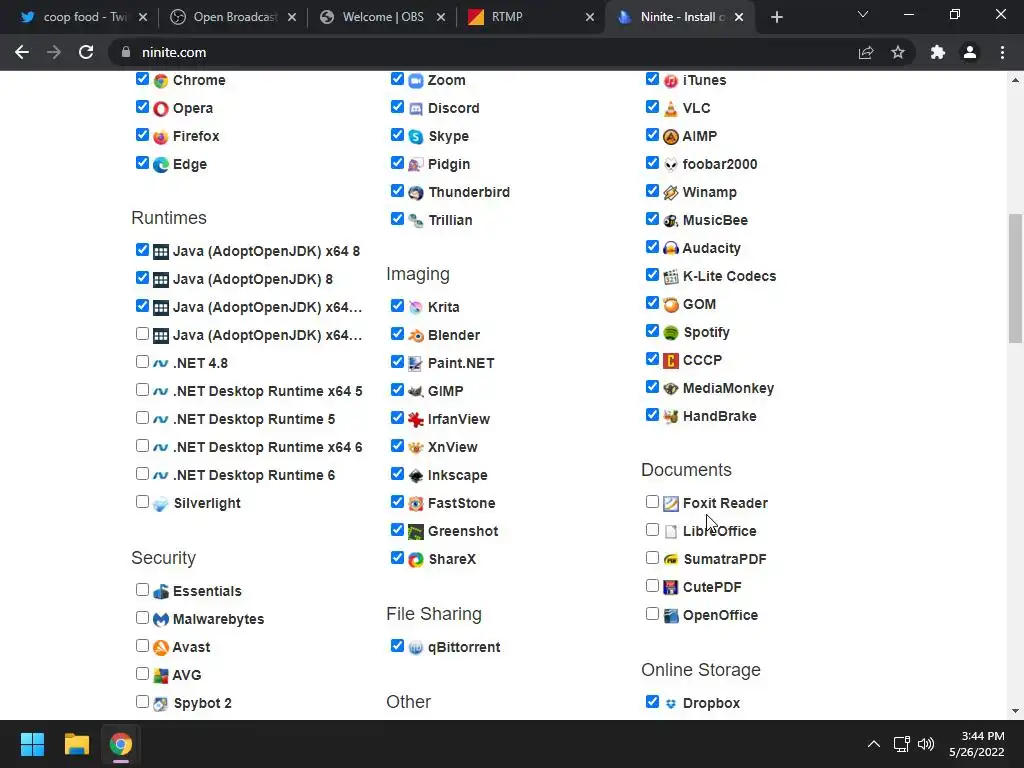Check the Essentials checkbox
This screenshot has width=1024, height=768.
pyautogui.click(x=142, y=590)
